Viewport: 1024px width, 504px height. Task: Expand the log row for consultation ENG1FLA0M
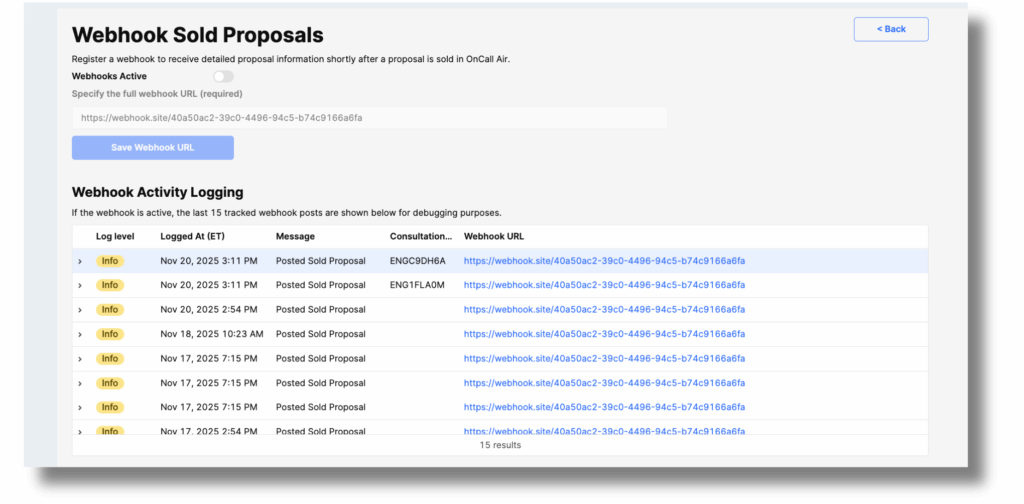click(x=80, y=285)
